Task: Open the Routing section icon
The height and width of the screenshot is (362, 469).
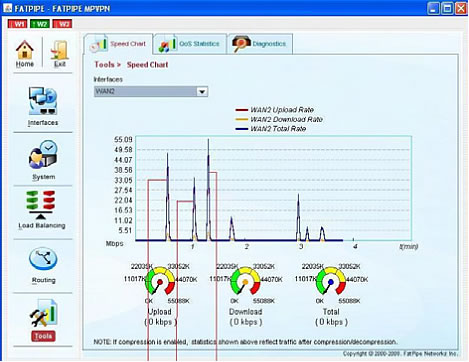Action: pos(43,258)
